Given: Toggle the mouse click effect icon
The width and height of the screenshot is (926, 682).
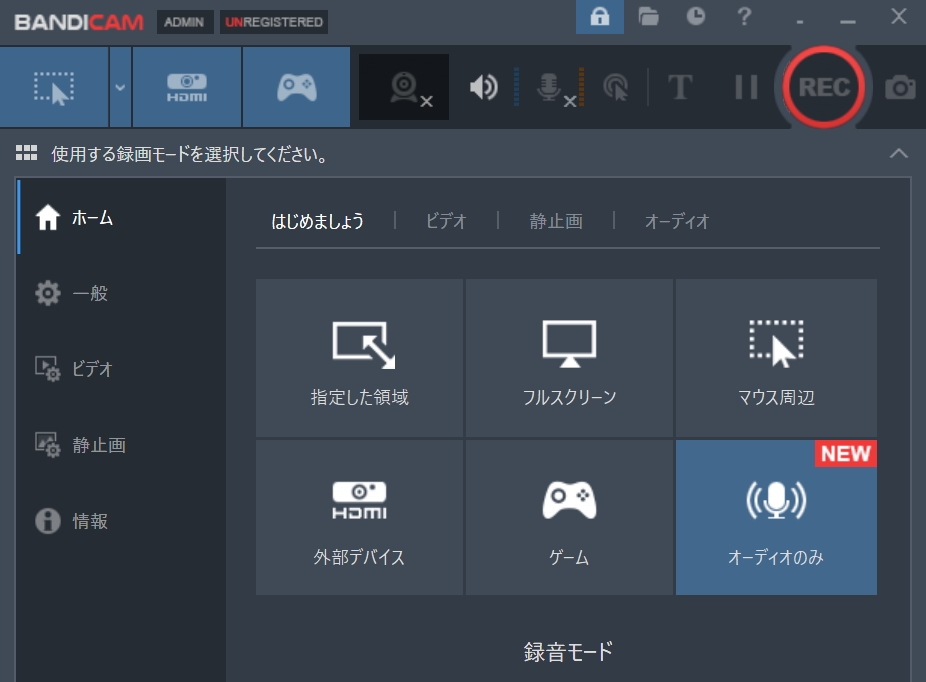Looking at the screenshot, I should [x=615, y=88].
